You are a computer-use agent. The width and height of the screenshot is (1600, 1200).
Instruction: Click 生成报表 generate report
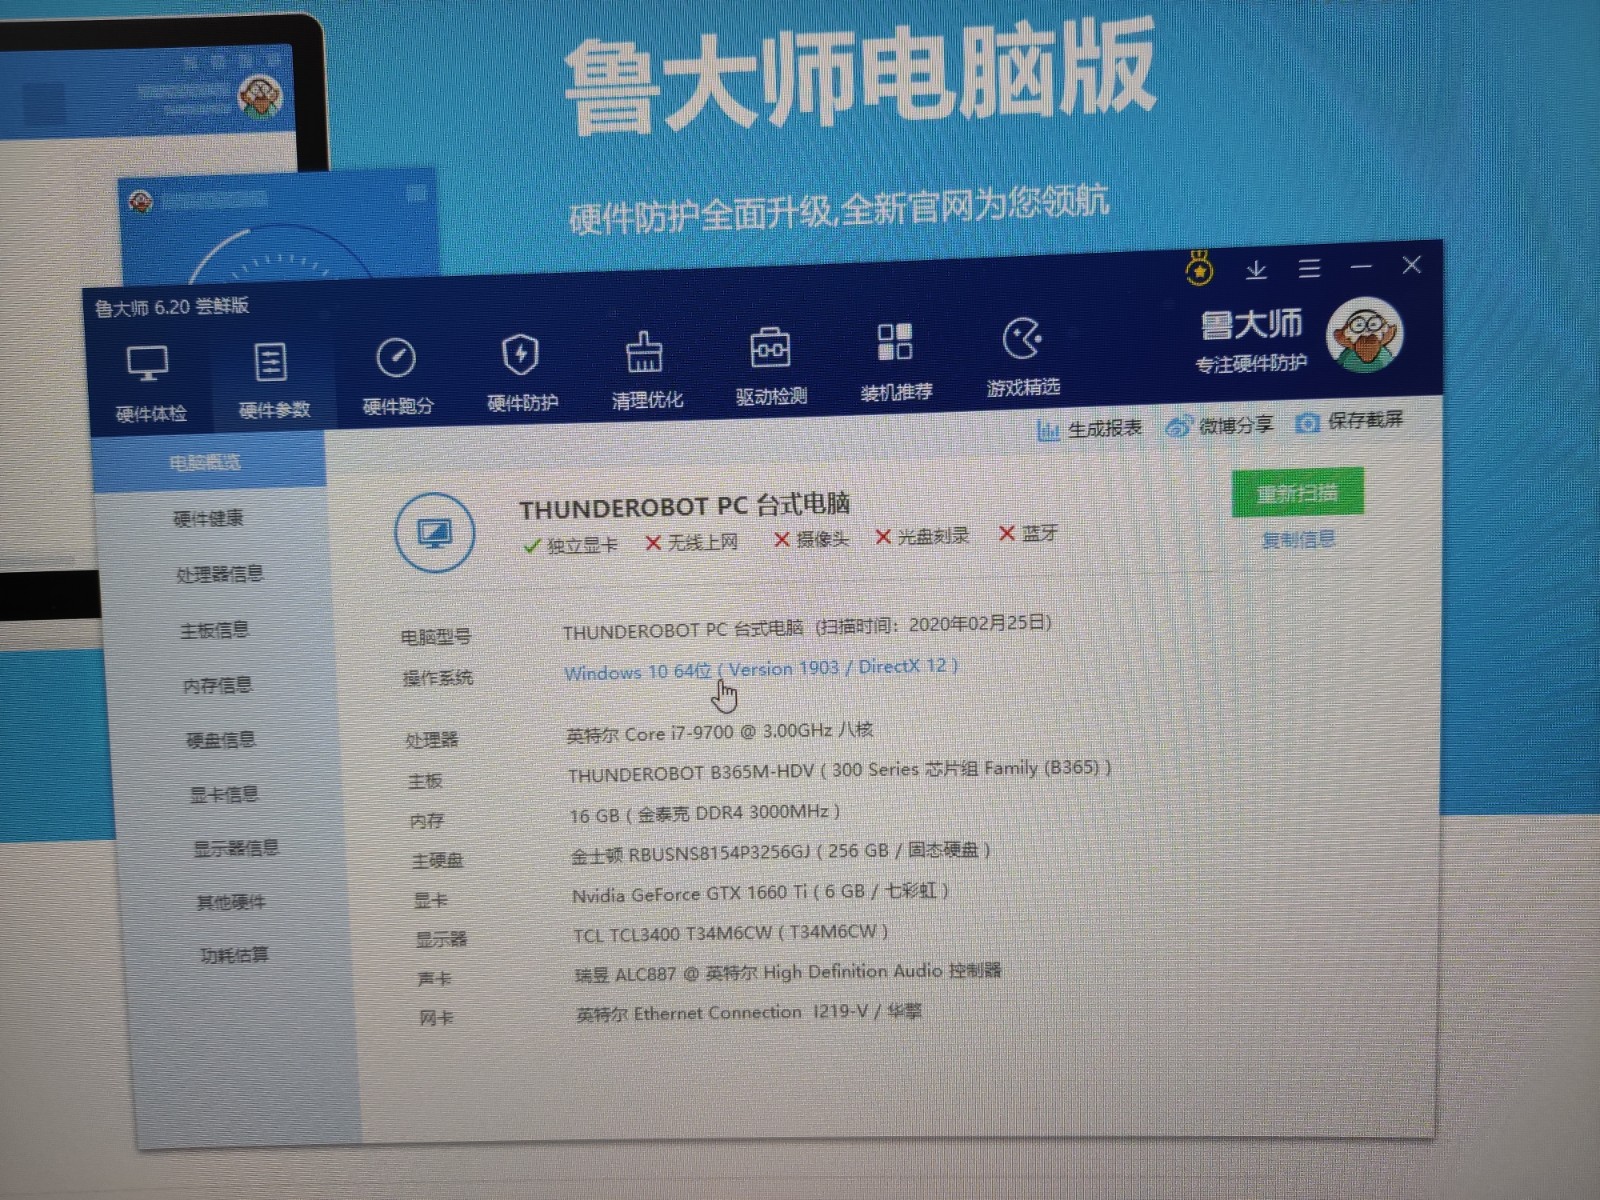pos(1090,429)
